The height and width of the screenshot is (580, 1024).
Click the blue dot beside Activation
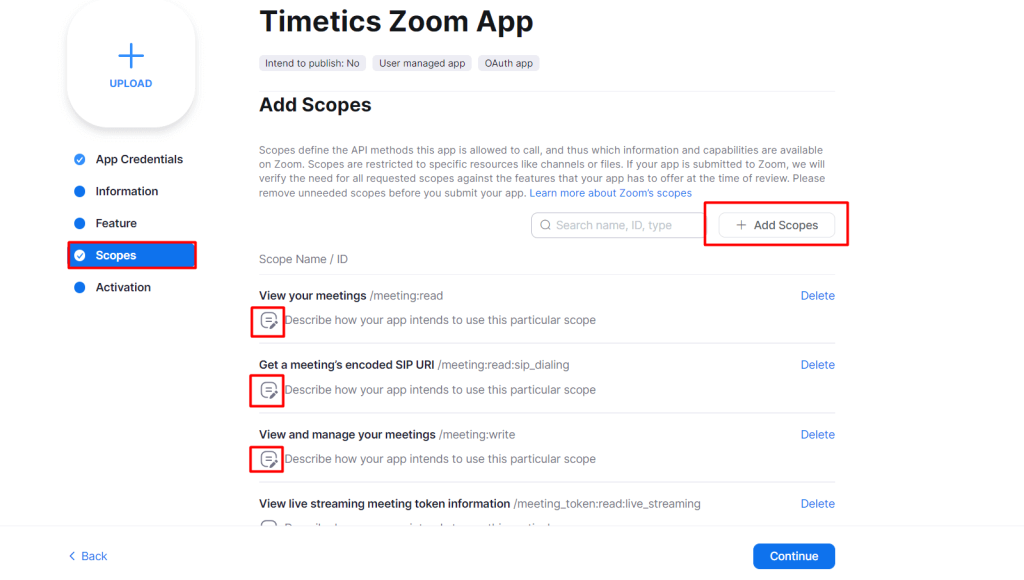80,287
